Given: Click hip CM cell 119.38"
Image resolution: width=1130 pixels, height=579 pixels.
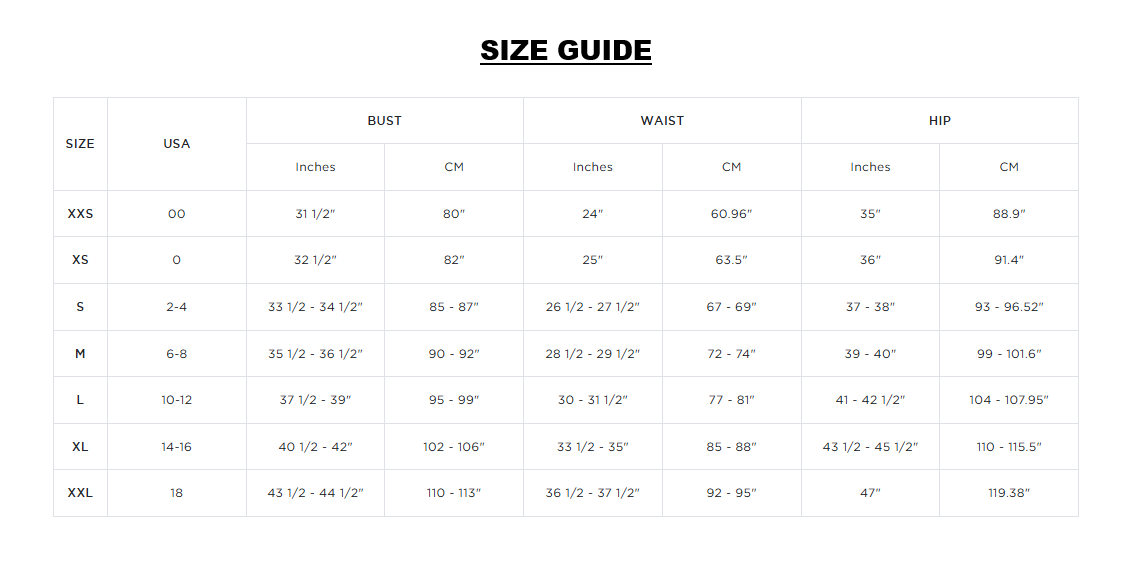Looking at the screenshot, I should coord(1009,493).
